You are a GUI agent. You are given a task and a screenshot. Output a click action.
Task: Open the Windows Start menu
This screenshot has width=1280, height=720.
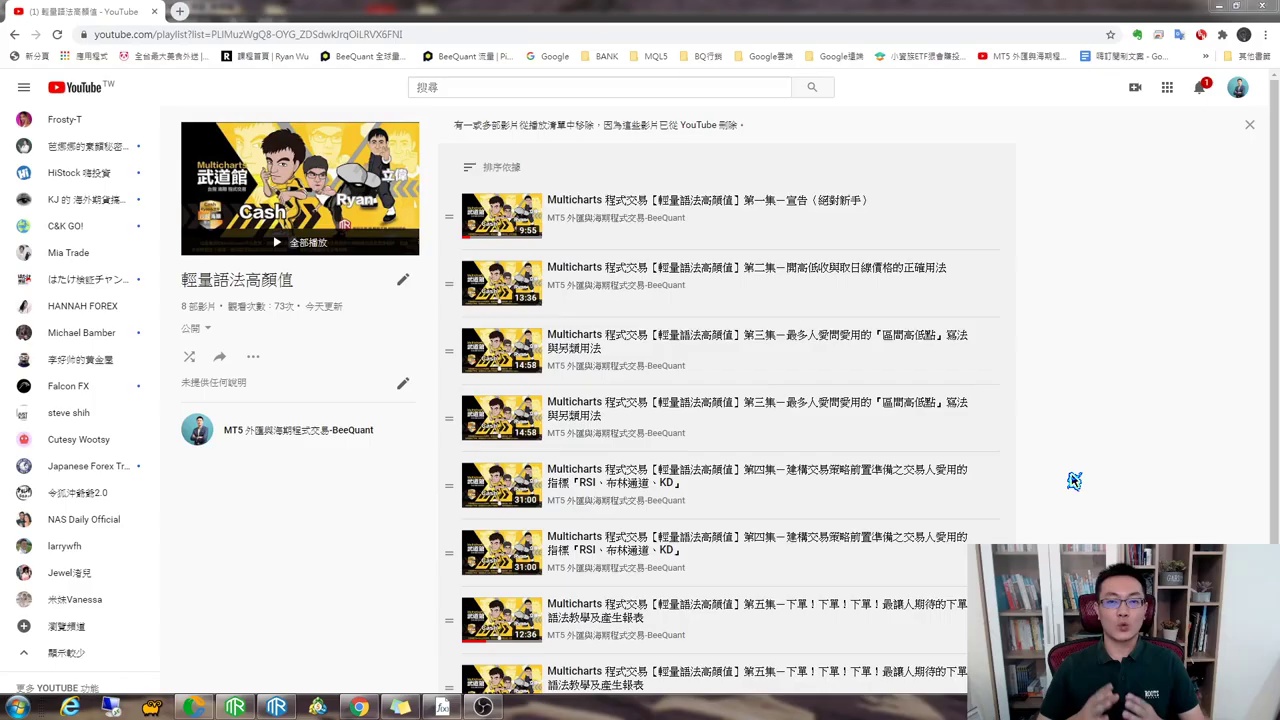click(17, 708)
